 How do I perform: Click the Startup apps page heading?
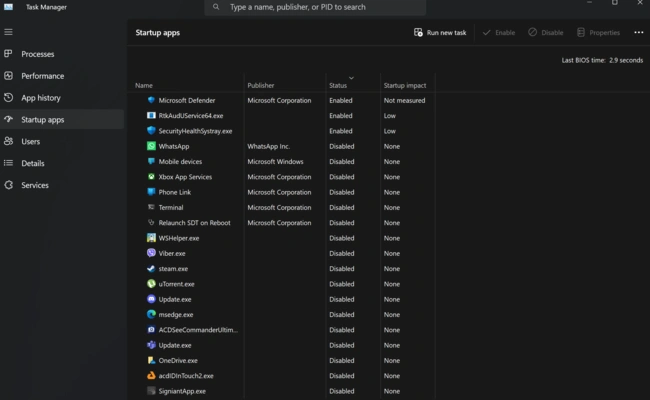coord(158,32)
